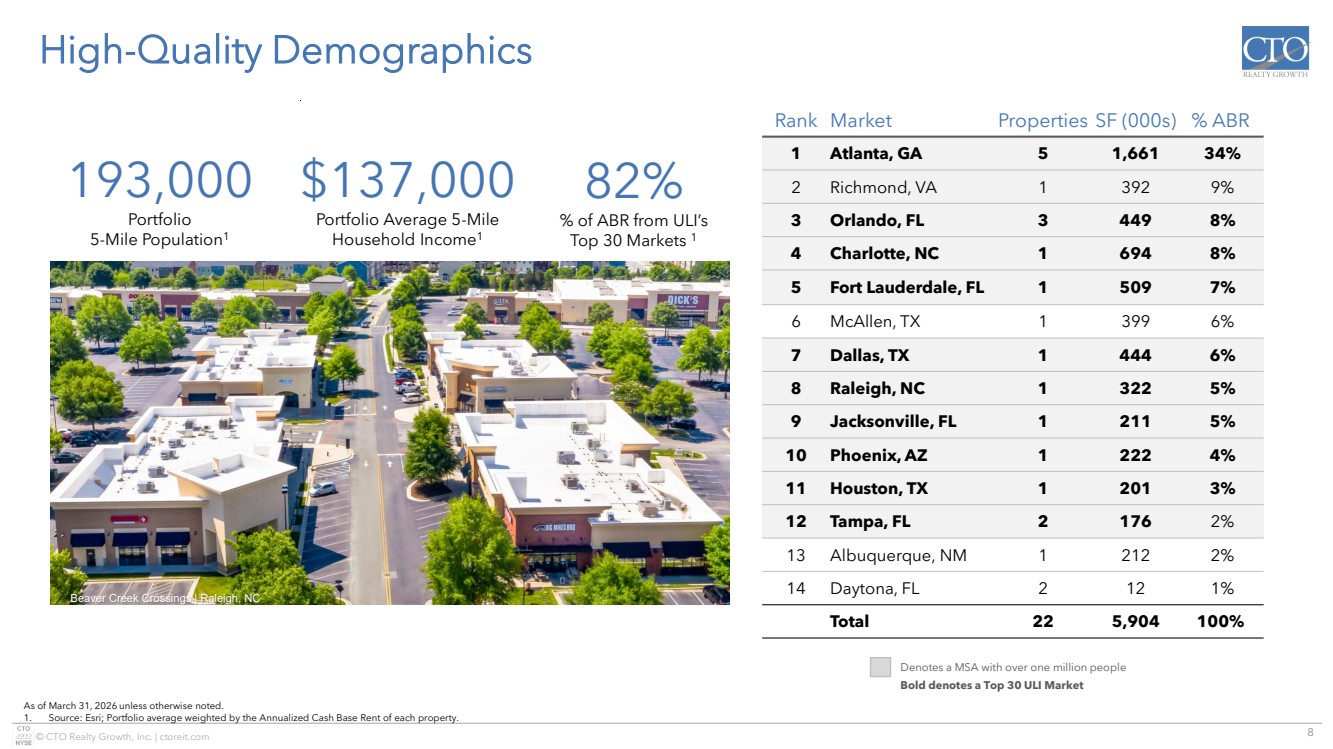The width and height of the screenshot is (1333, 749).
Task: Click the 193,000 population figure
Action: (x=160, y=182)
